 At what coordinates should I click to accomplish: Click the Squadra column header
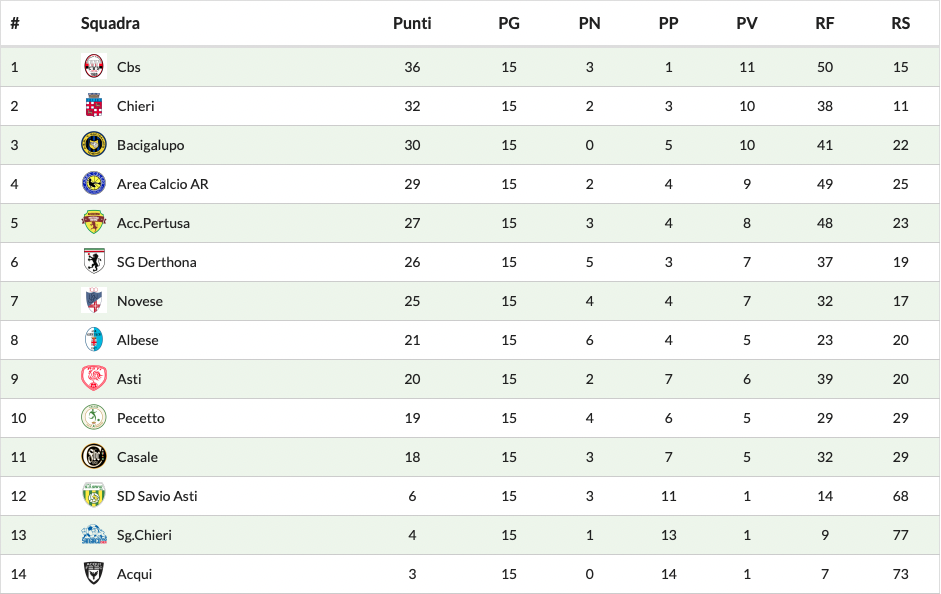point(110,23)
